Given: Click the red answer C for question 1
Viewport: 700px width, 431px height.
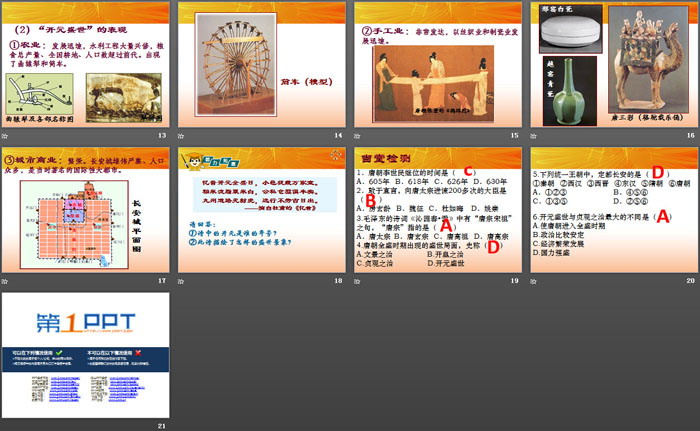Looking at the screenshot, I should coord(468,171).
